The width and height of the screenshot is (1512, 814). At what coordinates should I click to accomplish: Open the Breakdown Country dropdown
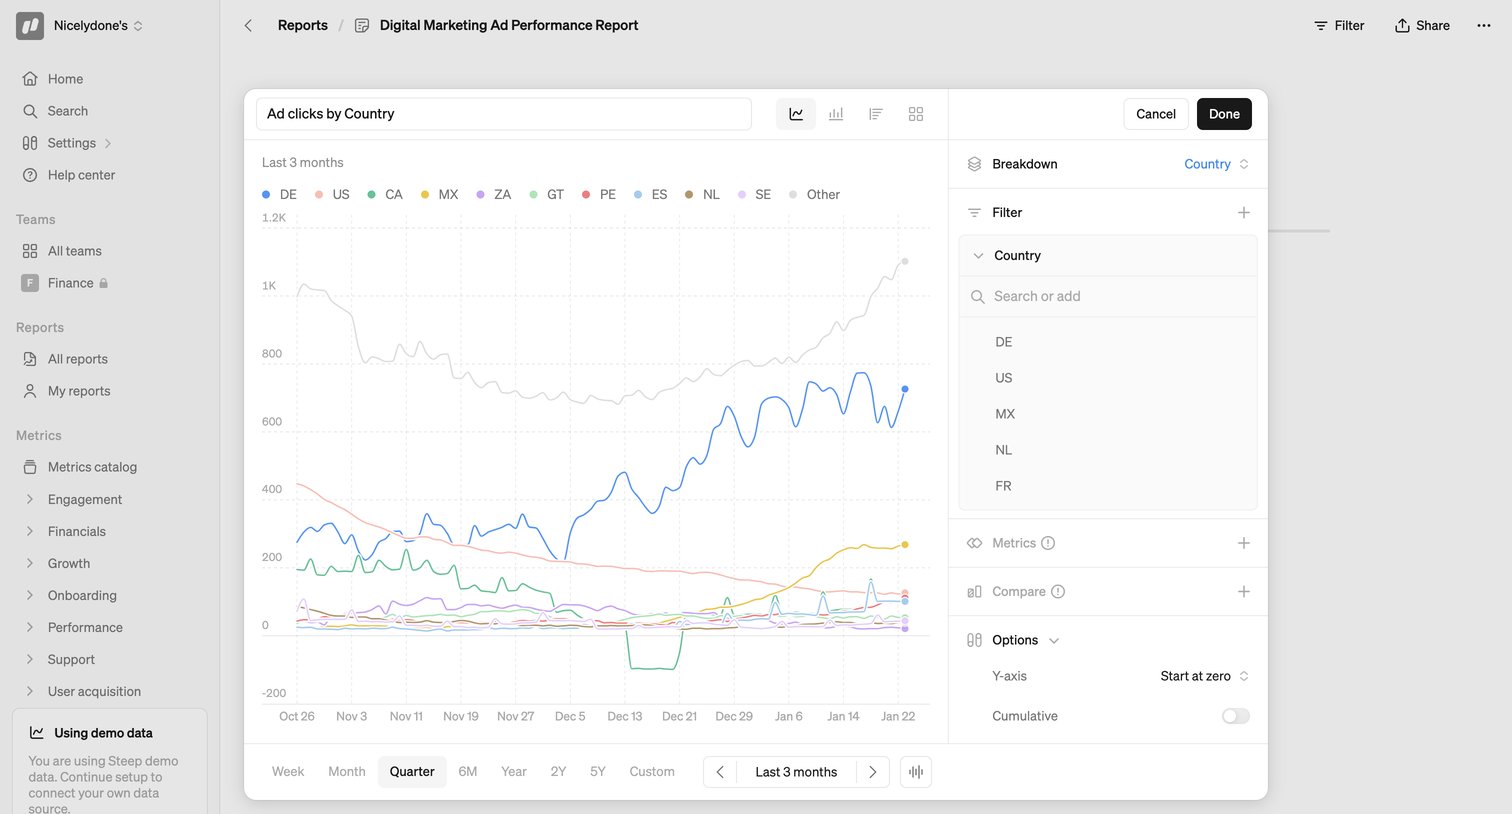[x=1217, y=164]
